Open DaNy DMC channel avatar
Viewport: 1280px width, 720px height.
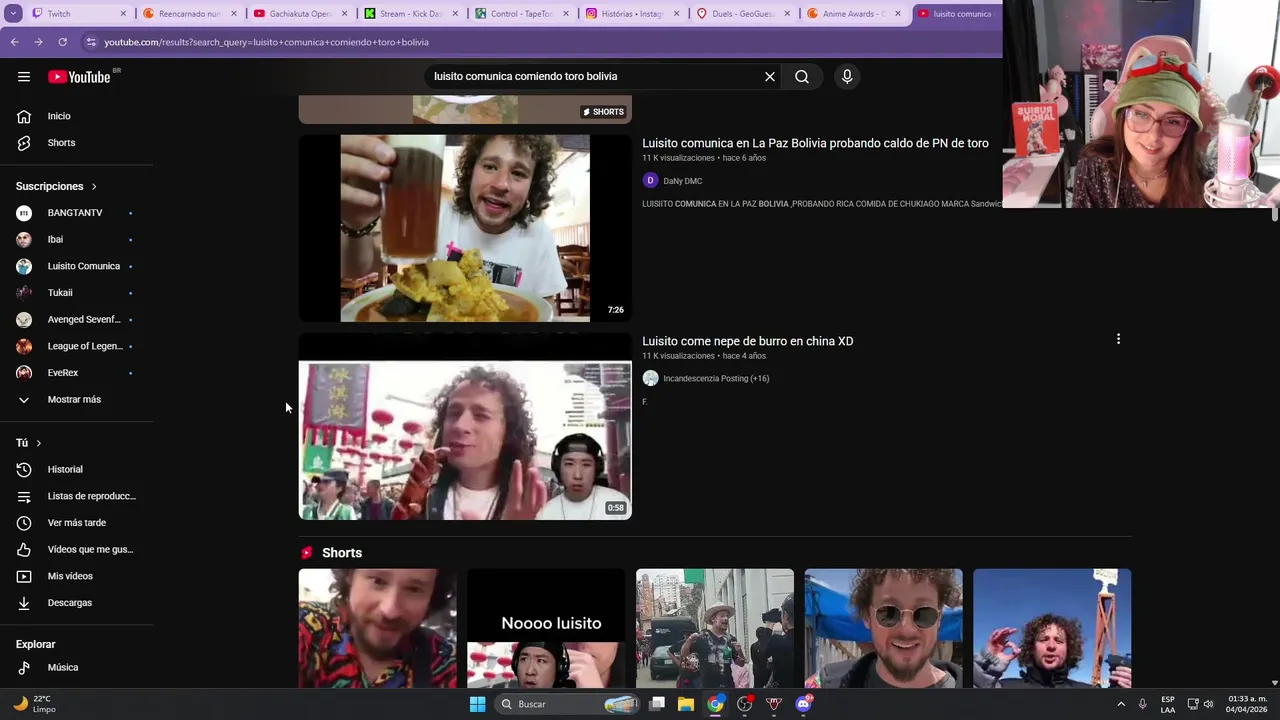(650, 181)
